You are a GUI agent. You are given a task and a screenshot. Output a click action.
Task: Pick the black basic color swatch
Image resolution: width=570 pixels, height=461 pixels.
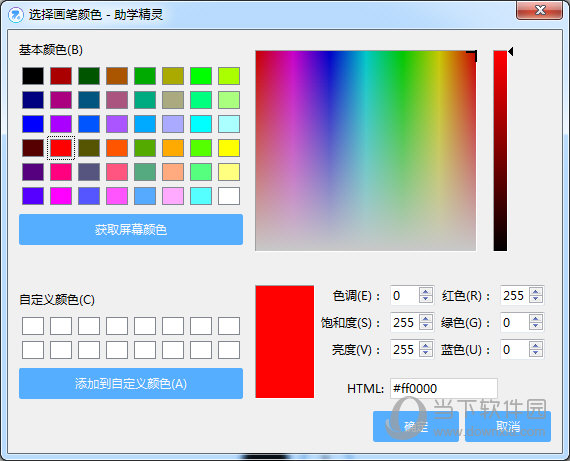pos(33,76)
